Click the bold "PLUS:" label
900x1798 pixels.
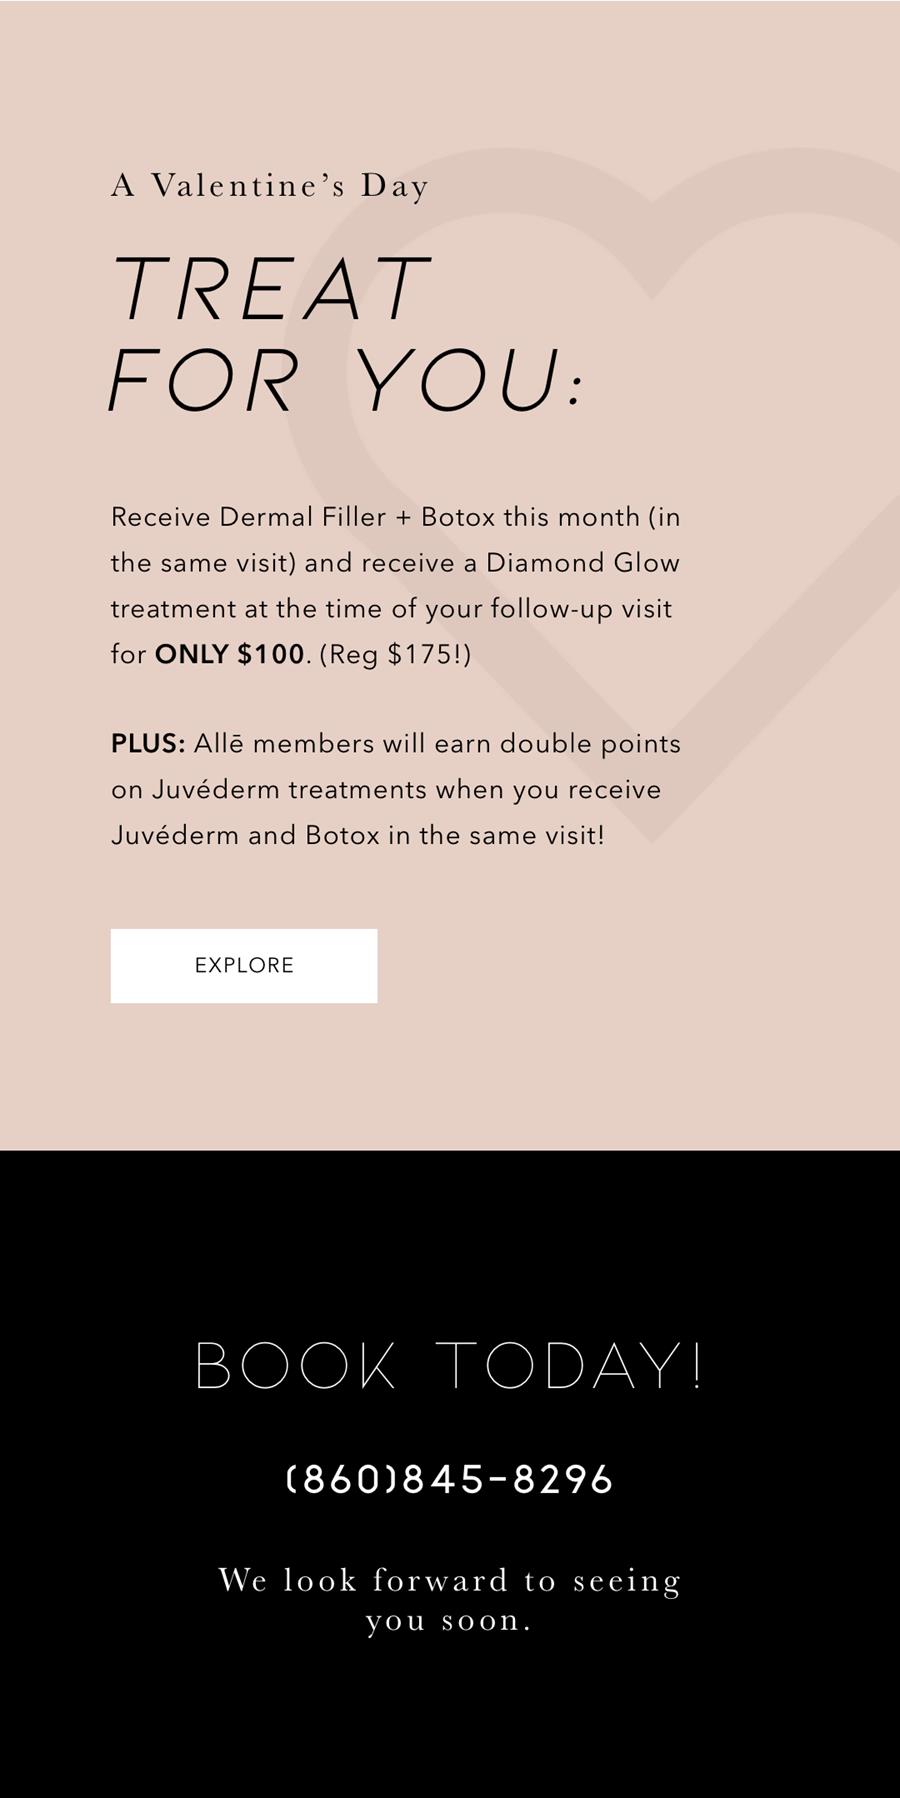(148, 744)
